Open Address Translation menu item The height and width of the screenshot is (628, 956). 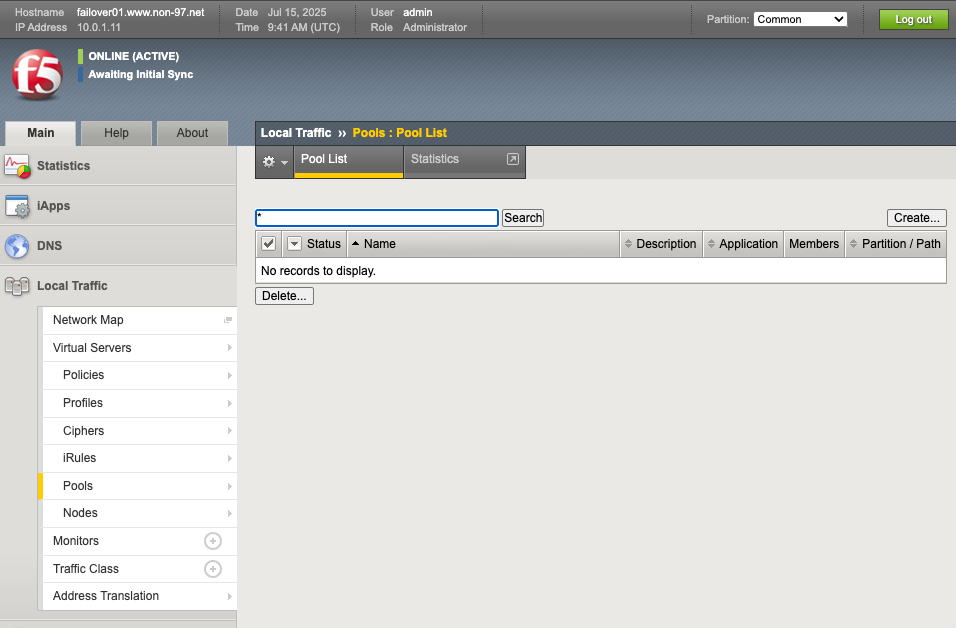point(140,596)
